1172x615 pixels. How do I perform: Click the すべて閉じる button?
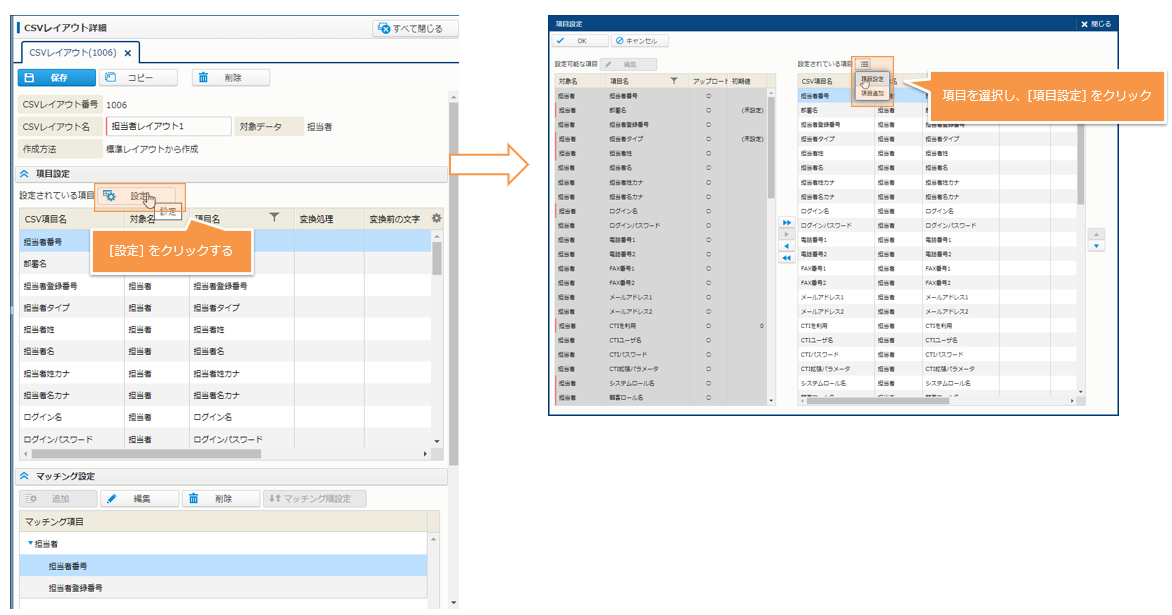point(414,29)
